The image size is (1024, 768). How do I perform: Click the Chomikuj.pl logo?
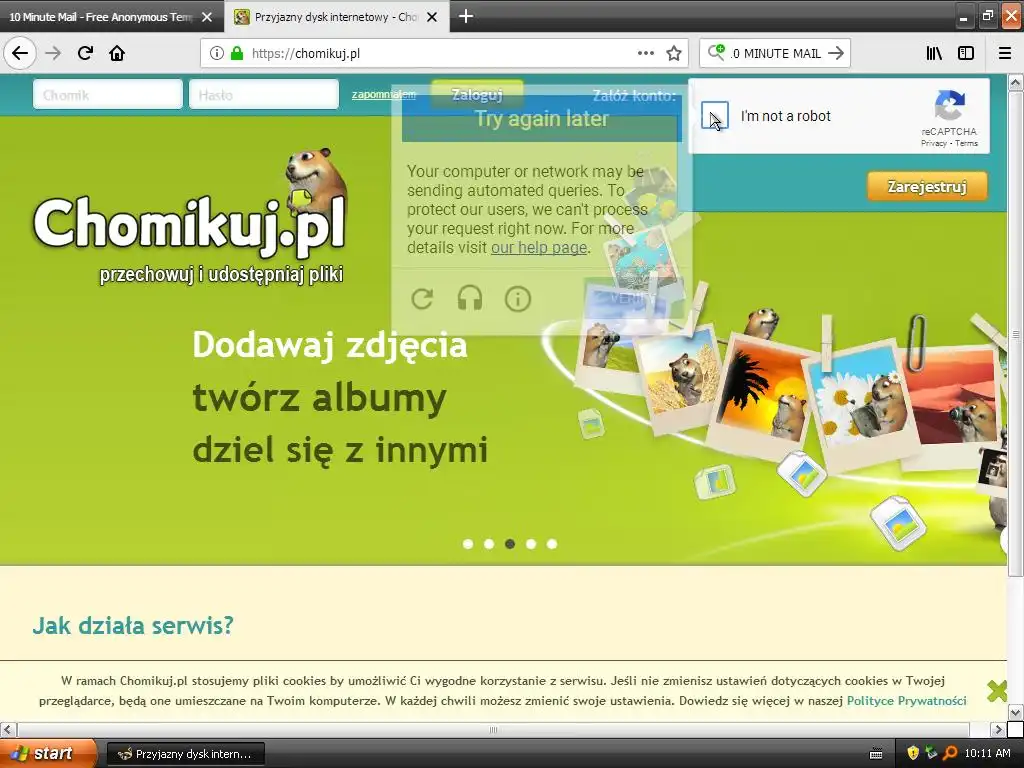[189, 219]
